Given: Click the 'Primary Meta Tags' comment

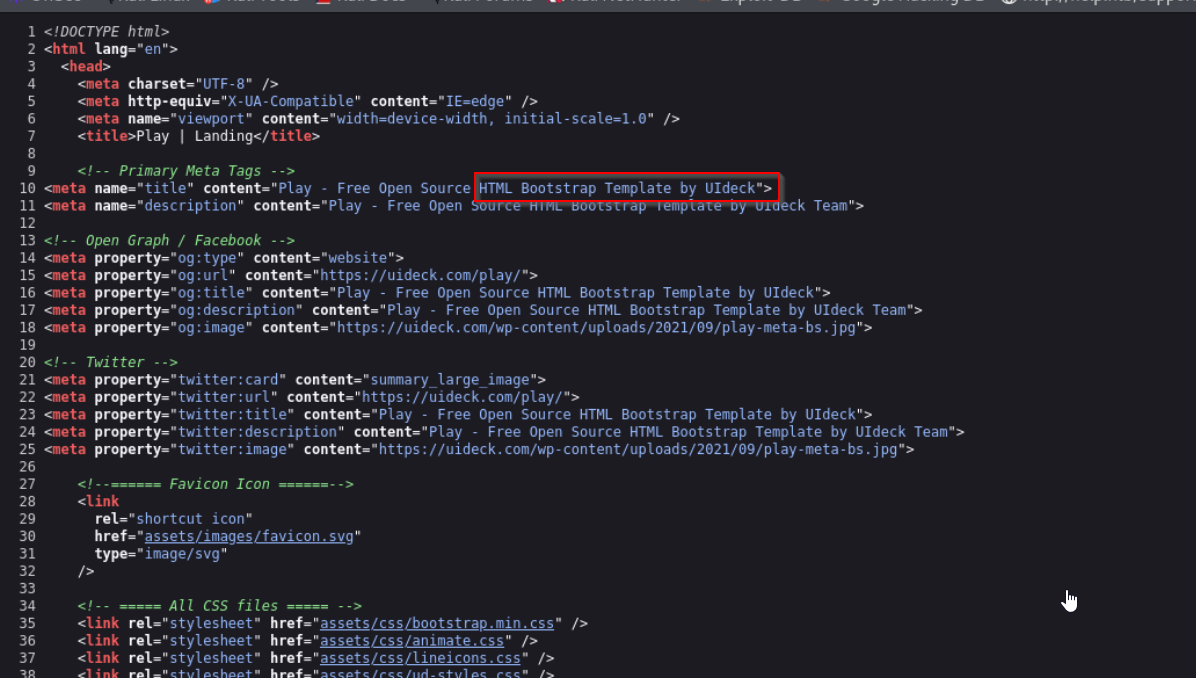Looking at the screenshot, I should (x=186, y=171).
